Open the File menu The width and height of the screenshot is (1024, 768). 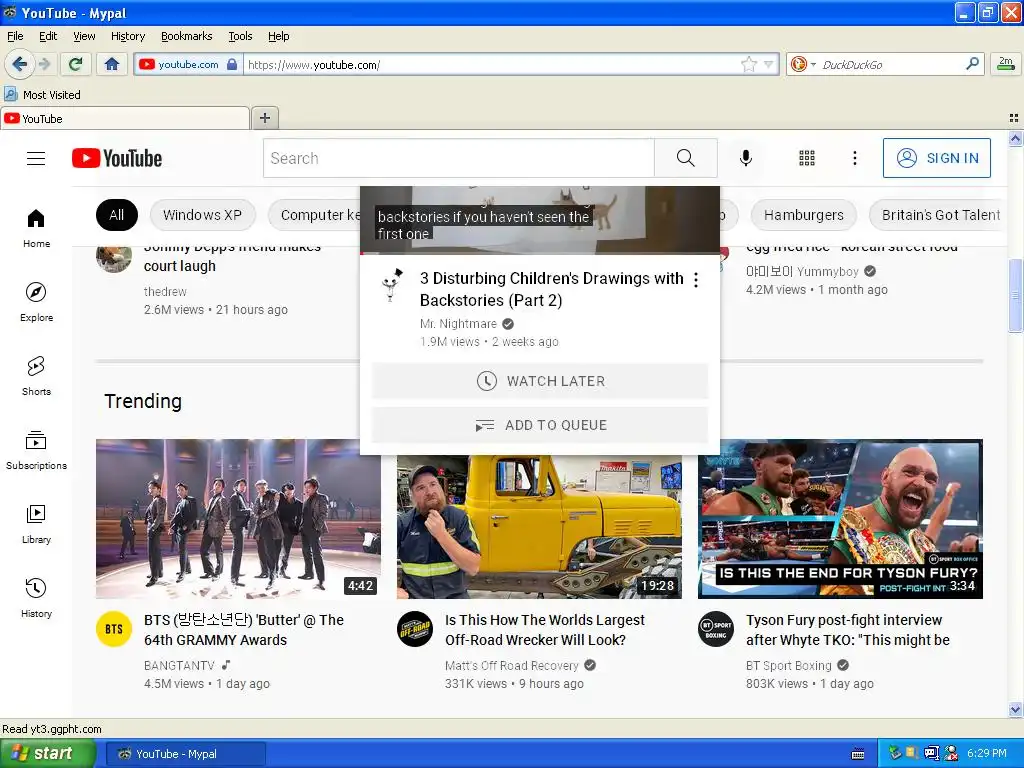click(15, 36)
